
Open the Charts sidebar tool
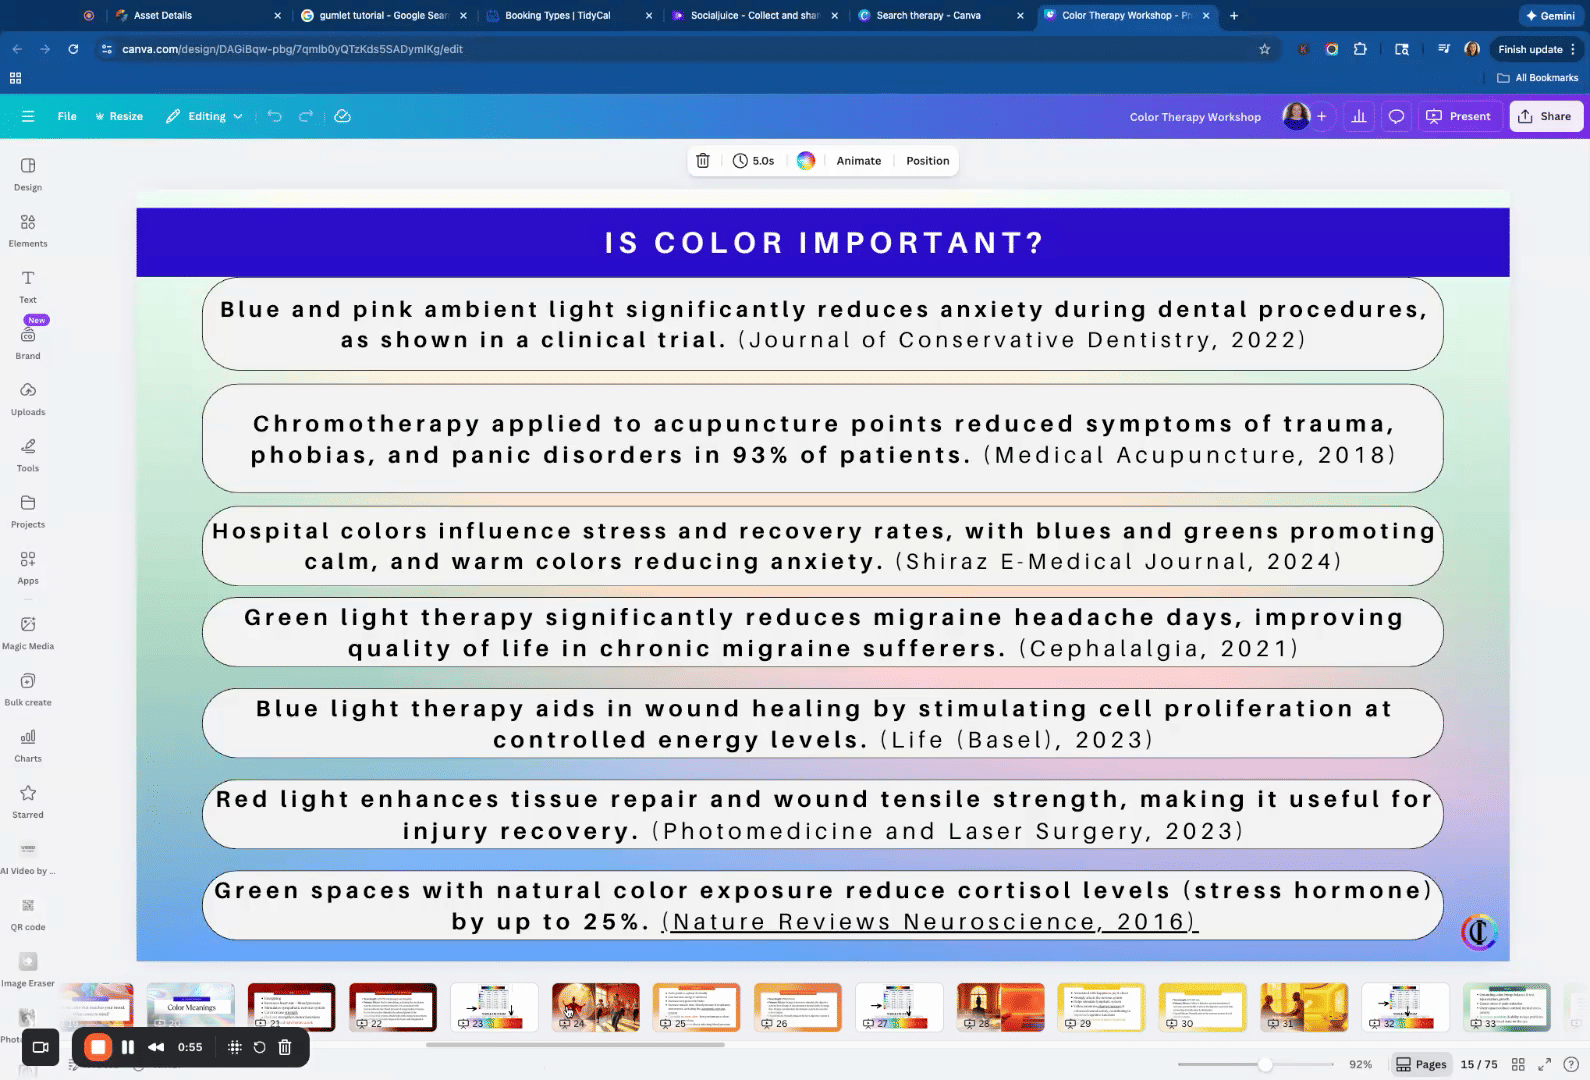pyautogui.click(x=28, y=745)
